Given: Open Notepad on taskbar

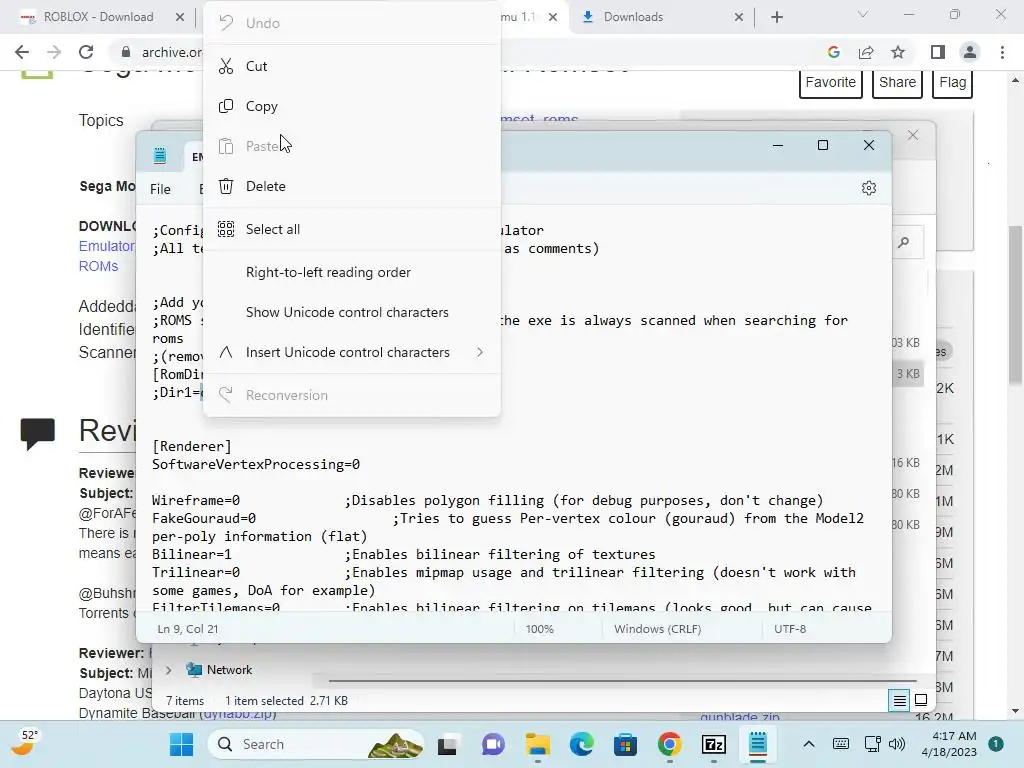Looking at the screenshot, I should 758,744.
